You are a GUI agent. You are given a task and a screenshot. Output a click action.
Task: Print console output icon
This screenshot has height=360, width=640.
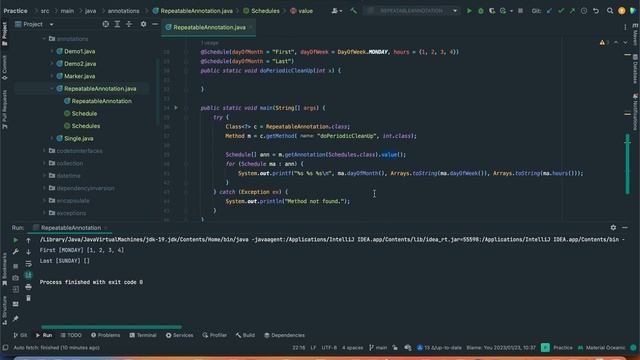pos(28,287)
